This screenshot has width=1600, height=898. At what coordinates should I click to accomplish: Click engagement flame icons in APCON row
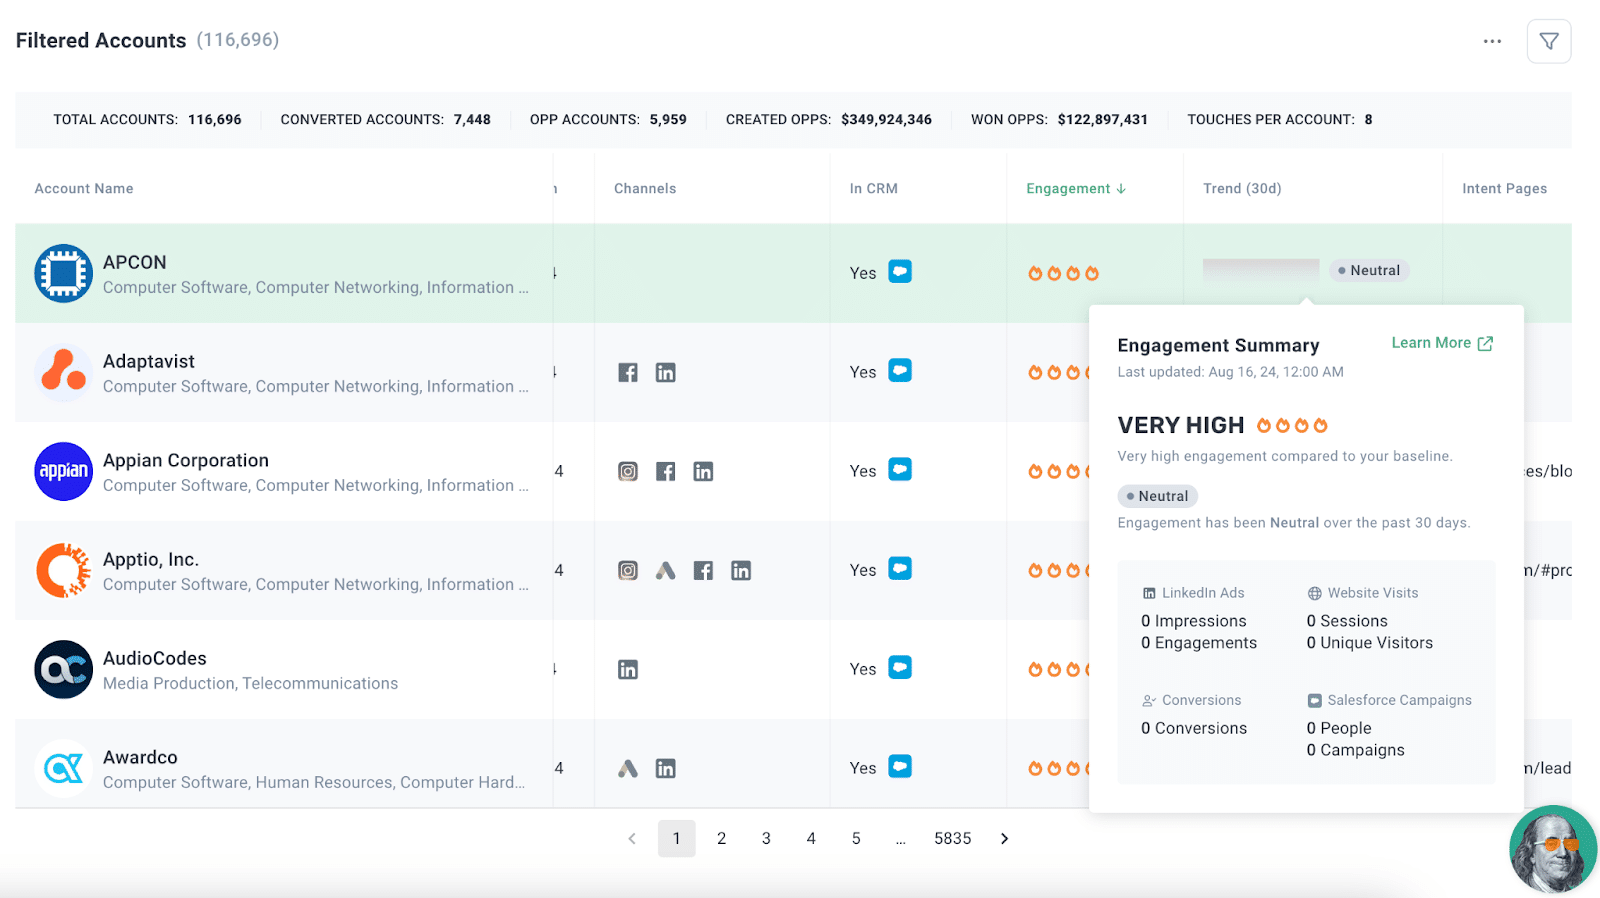1063,273
